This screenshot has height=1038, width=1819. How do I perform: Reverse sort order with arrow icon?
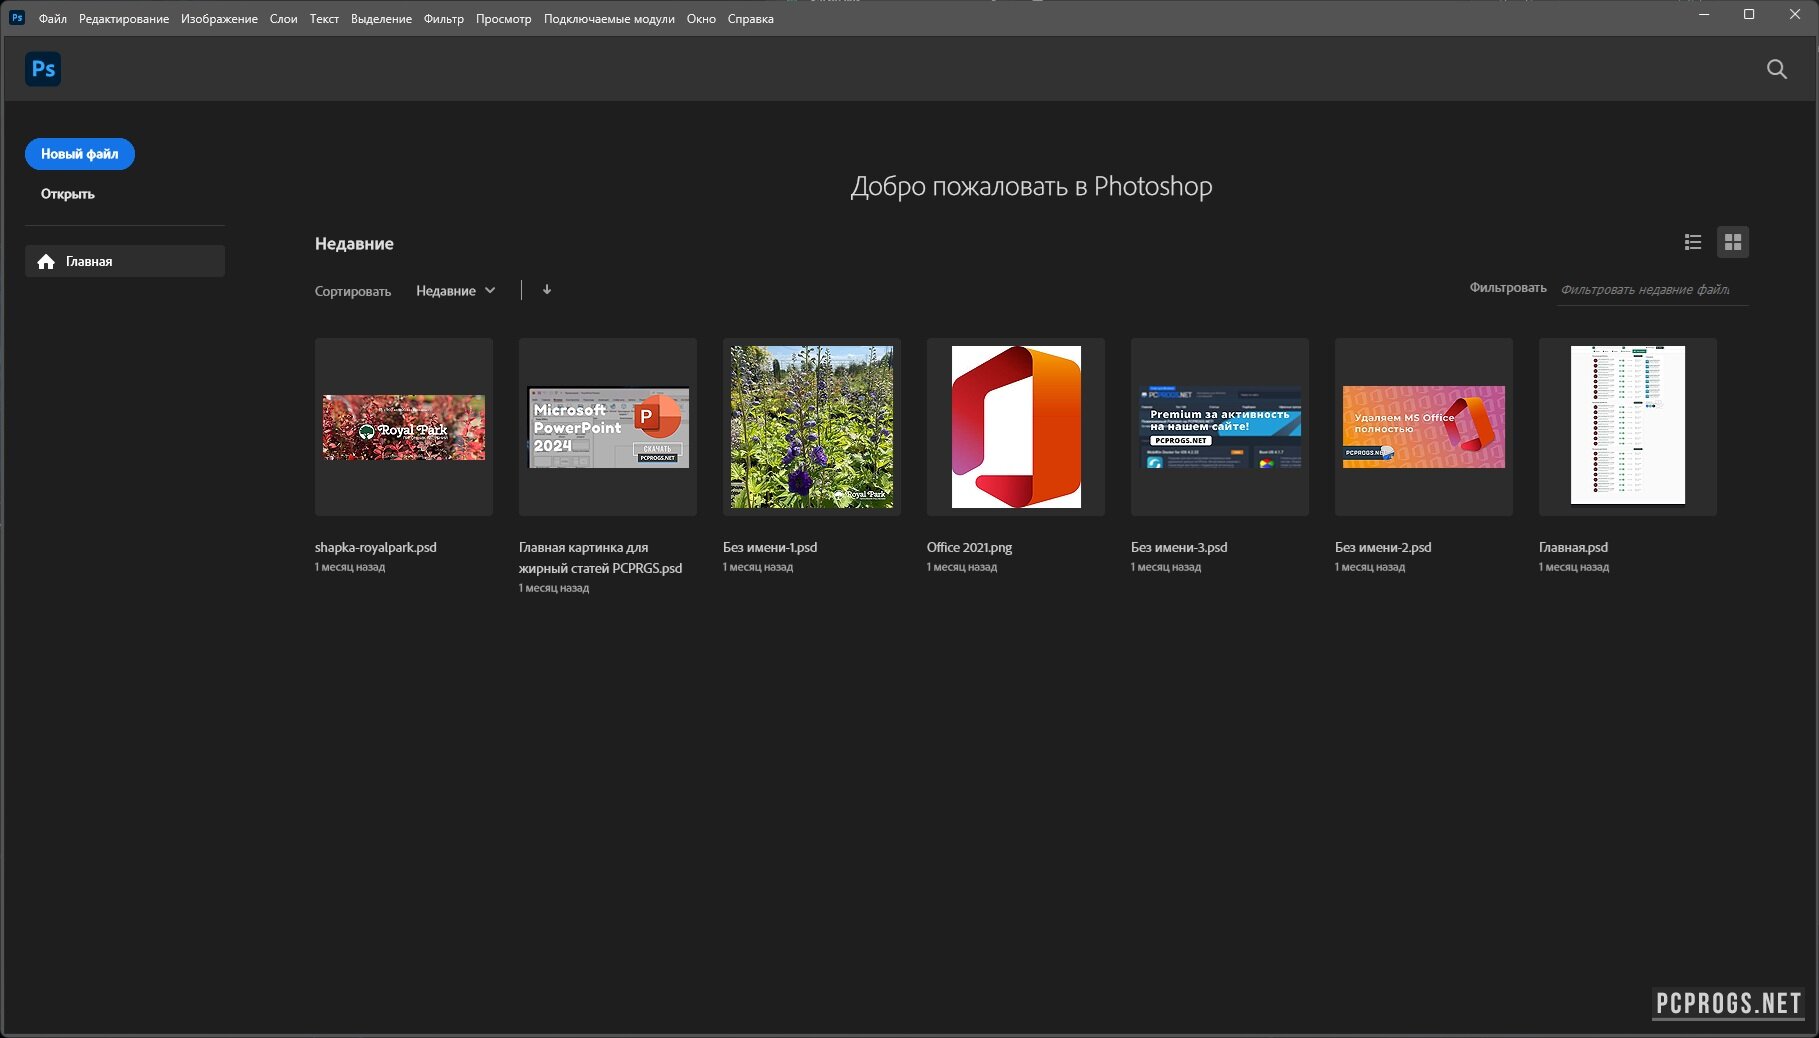[x=547, y=290]
